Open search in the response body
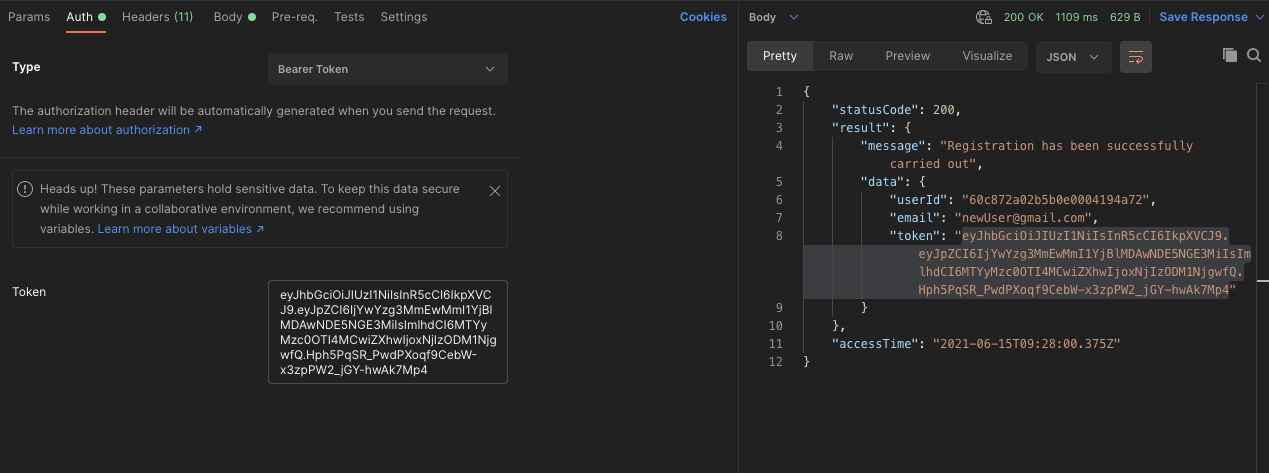The image size is (1269, 473). click(1254, 56)
